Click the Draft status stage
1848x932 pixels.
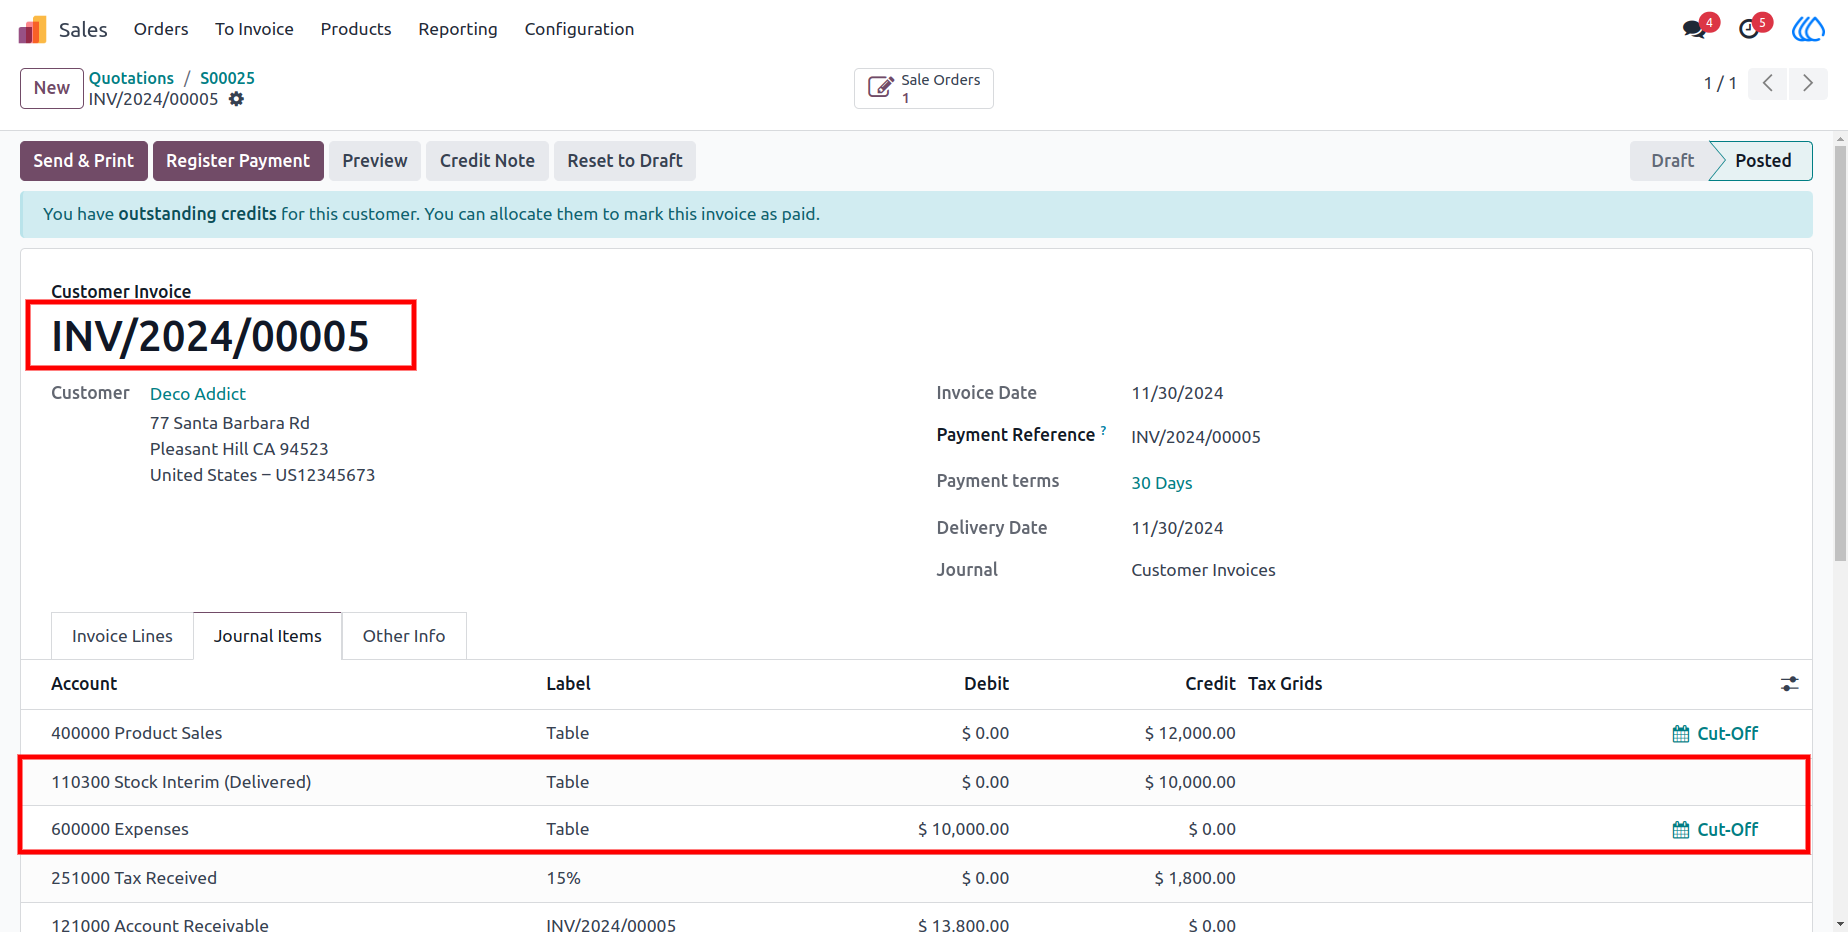click(1672, 161)
